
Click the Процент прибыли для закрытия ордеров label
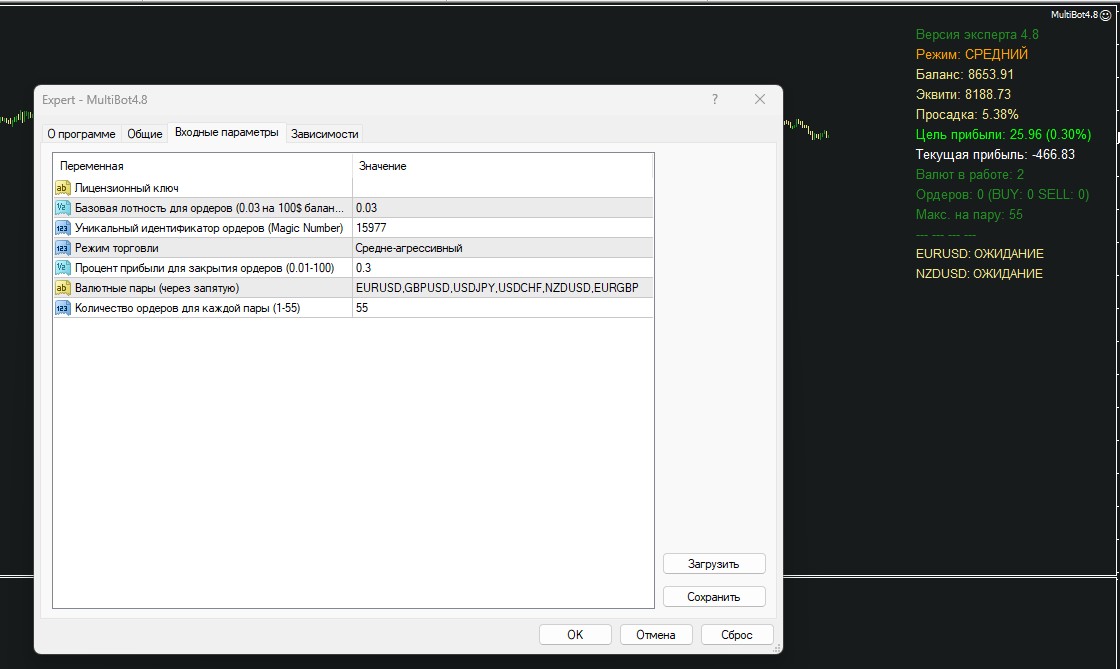204,268
